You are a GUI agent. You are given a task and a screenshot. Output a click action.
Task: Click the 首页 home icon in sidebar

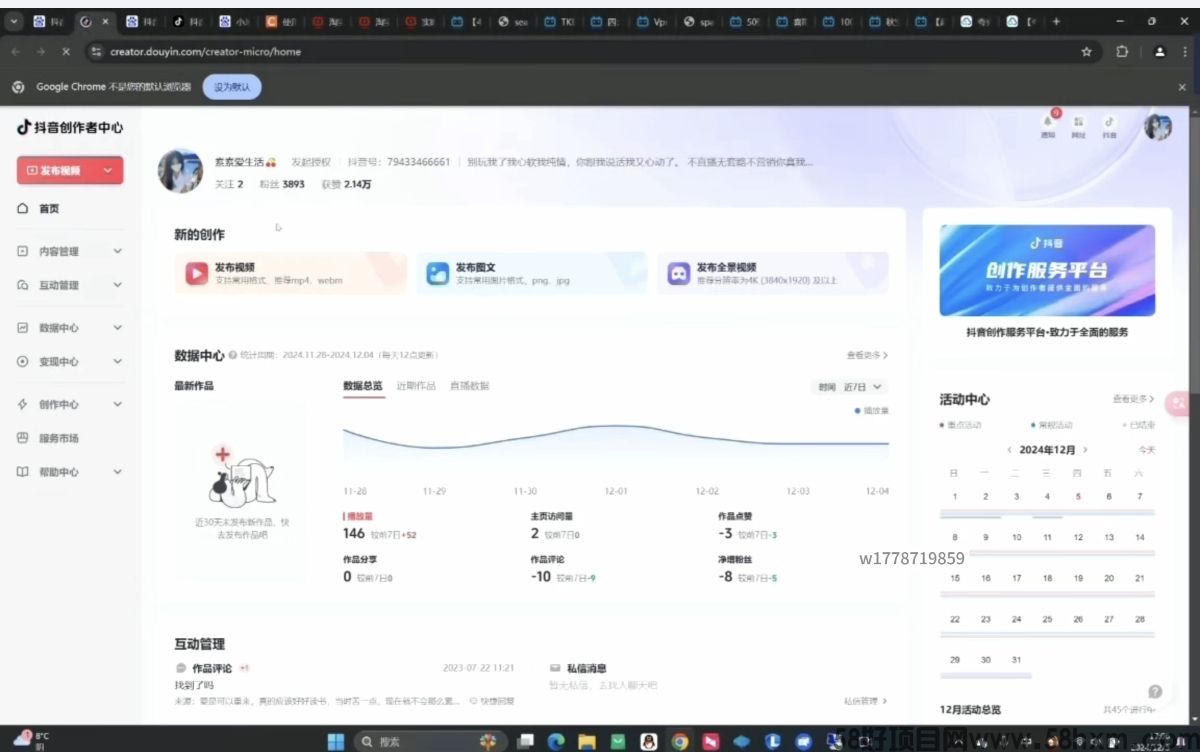click(23, 208)
